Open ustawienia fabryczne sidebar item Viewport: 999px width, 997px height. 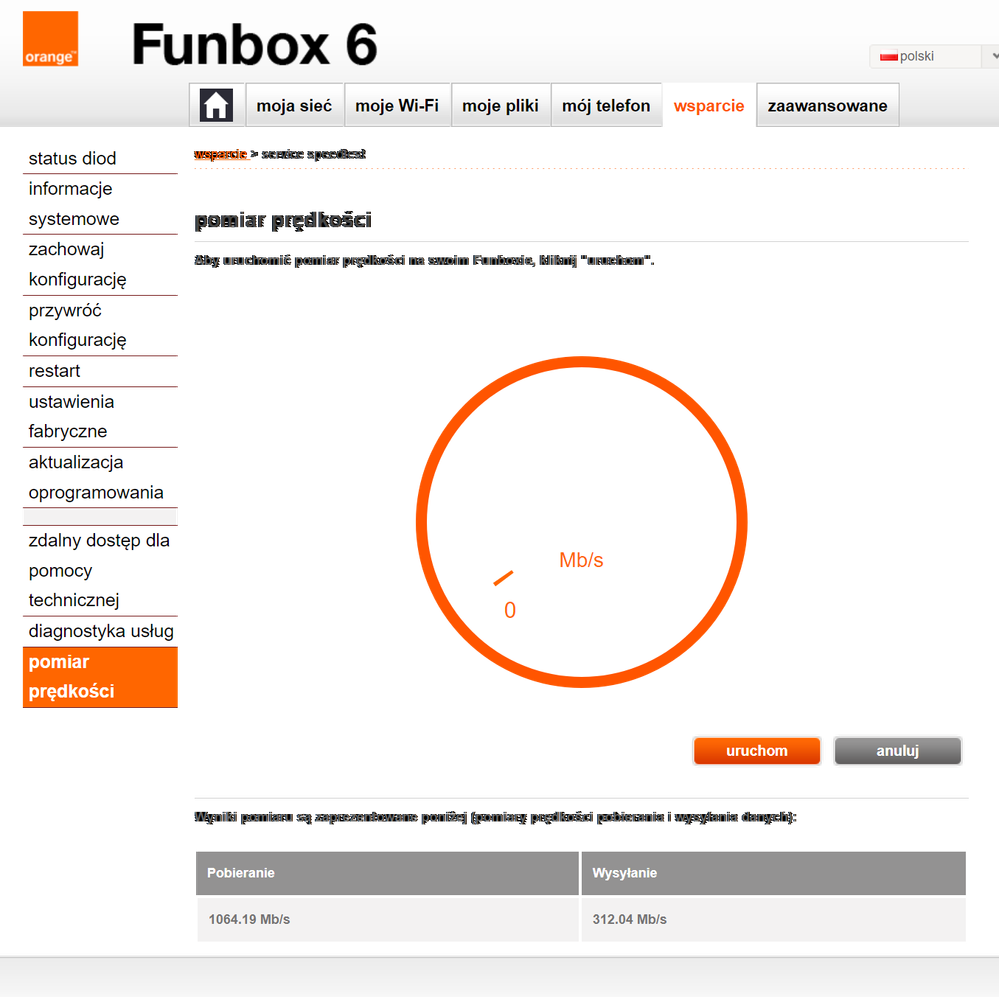[99, 417]
